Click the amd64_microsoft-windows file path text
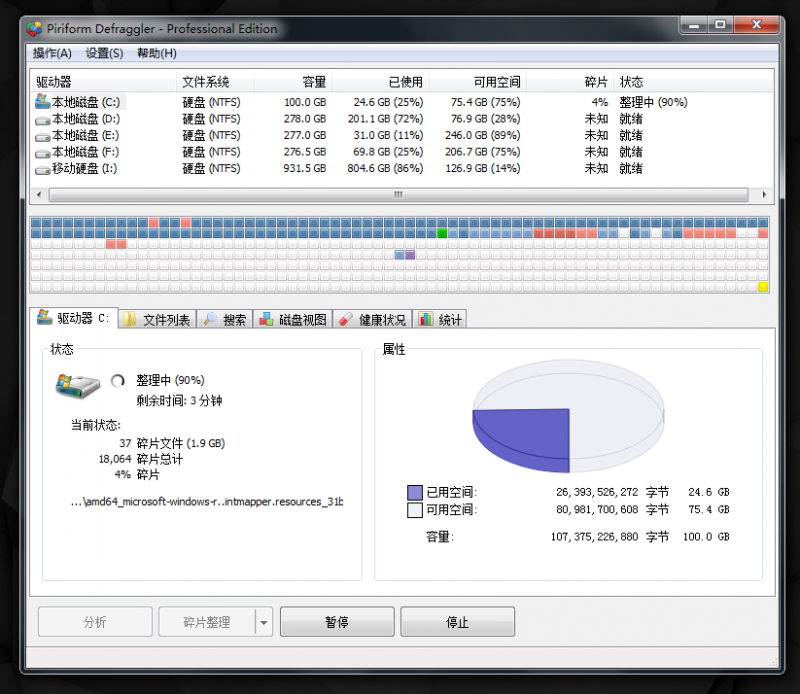Screen dimensions: 800x694 coord(207,502)
